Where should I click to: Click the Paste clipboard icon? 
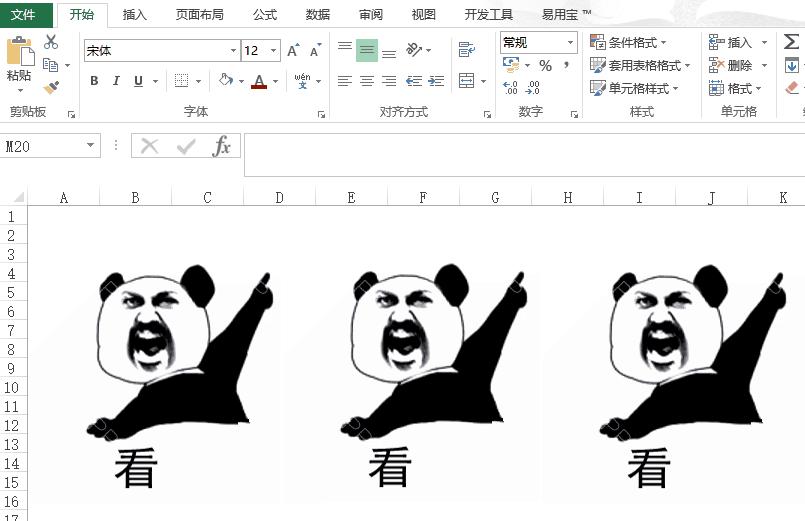20,51
